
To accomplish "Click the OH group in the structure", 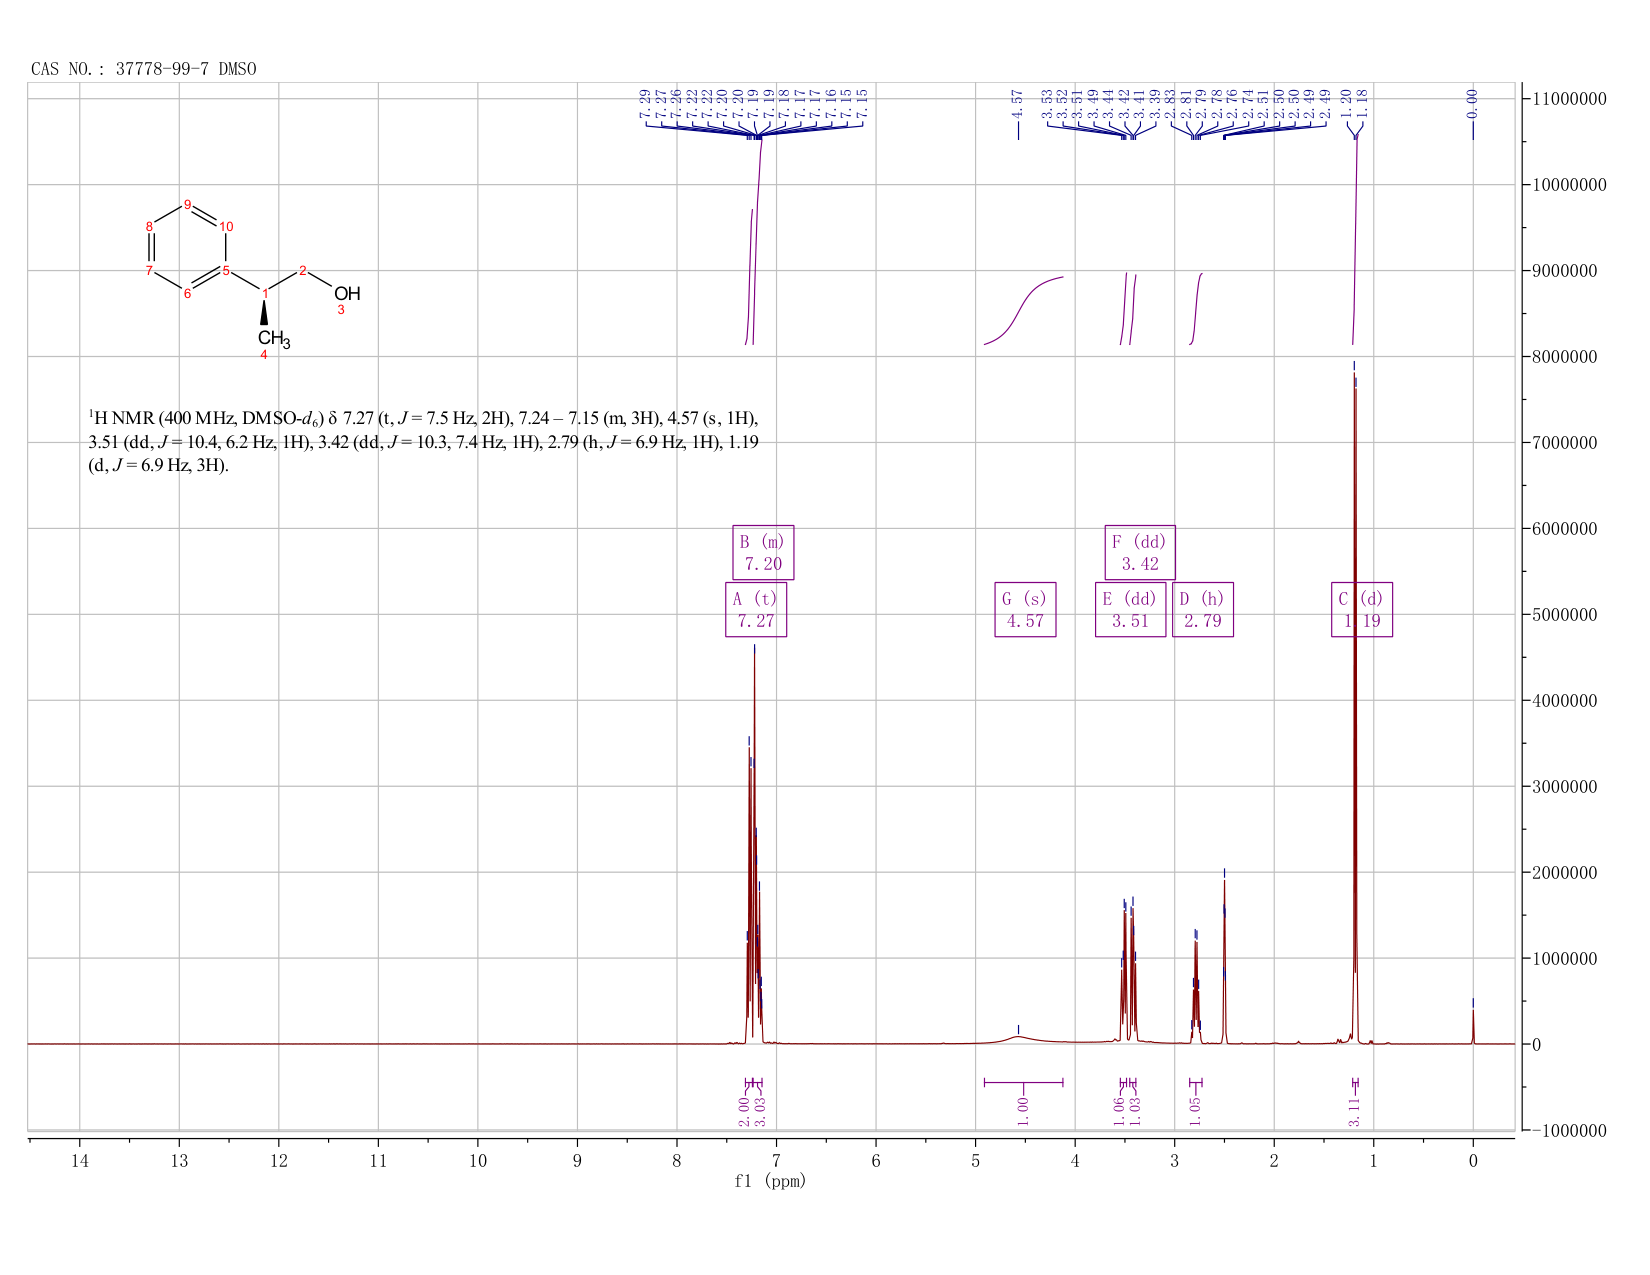I will tap(347, 293).
